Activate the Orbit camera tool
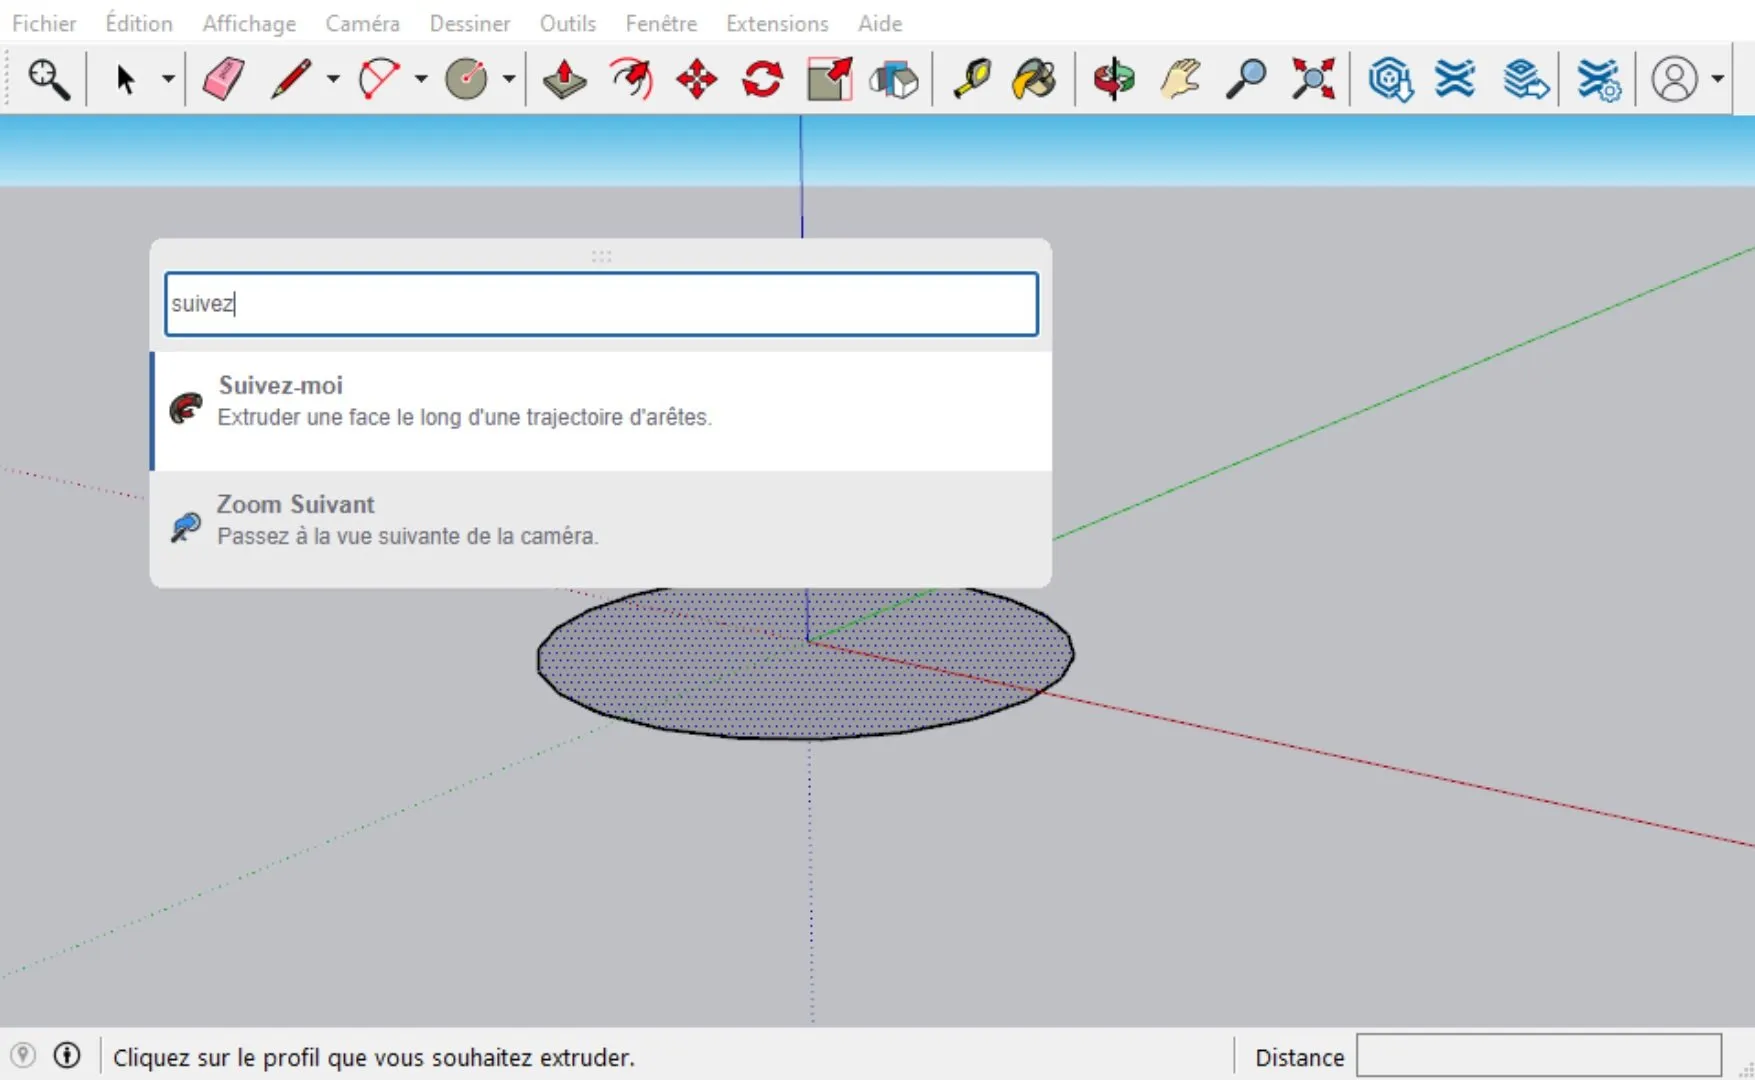Image resolution: width=1755 pixels, height=1080 pixels. (x=1114, y=79)
